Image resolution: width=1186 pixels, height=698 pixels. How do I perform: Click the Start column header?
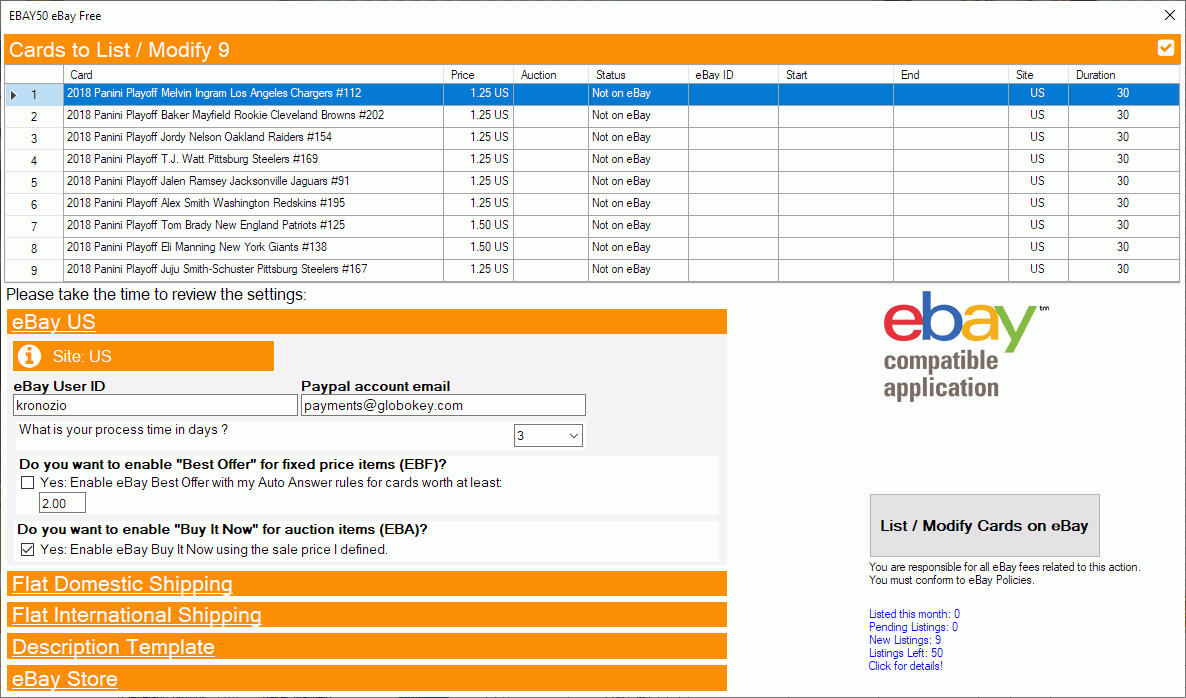pos(836,75)
